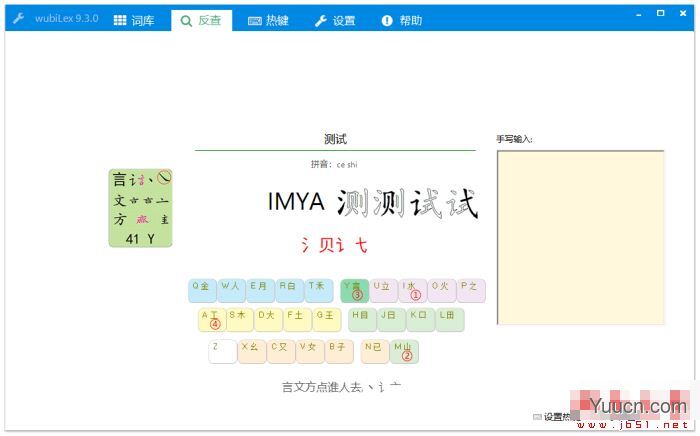Click the P之 key
This screenshot has width=700, height=436.
(x=471, y=291)
